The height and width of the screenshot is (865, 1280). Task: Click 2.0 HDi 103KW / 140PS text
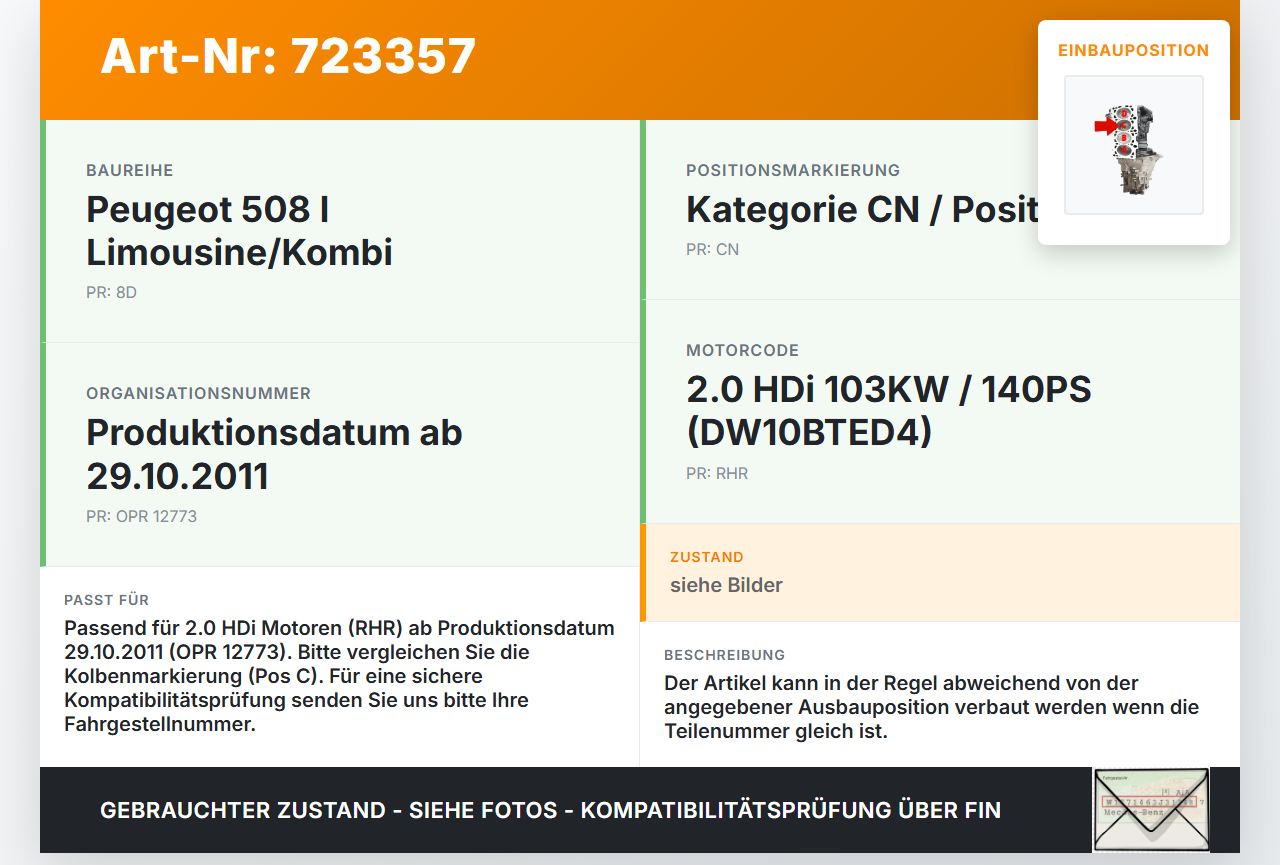tap(888, 411)
